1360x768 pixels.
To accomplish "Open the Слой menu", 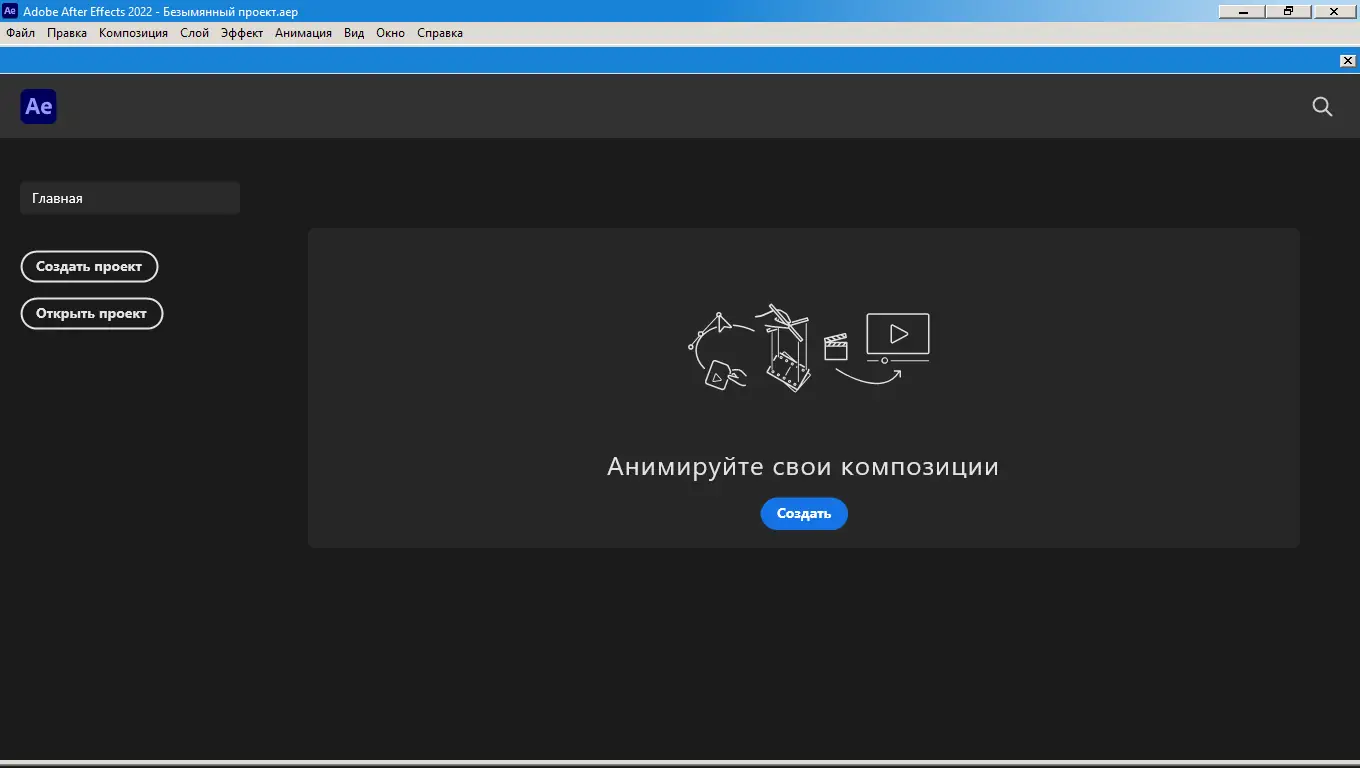I will click(x=194, y=33).
